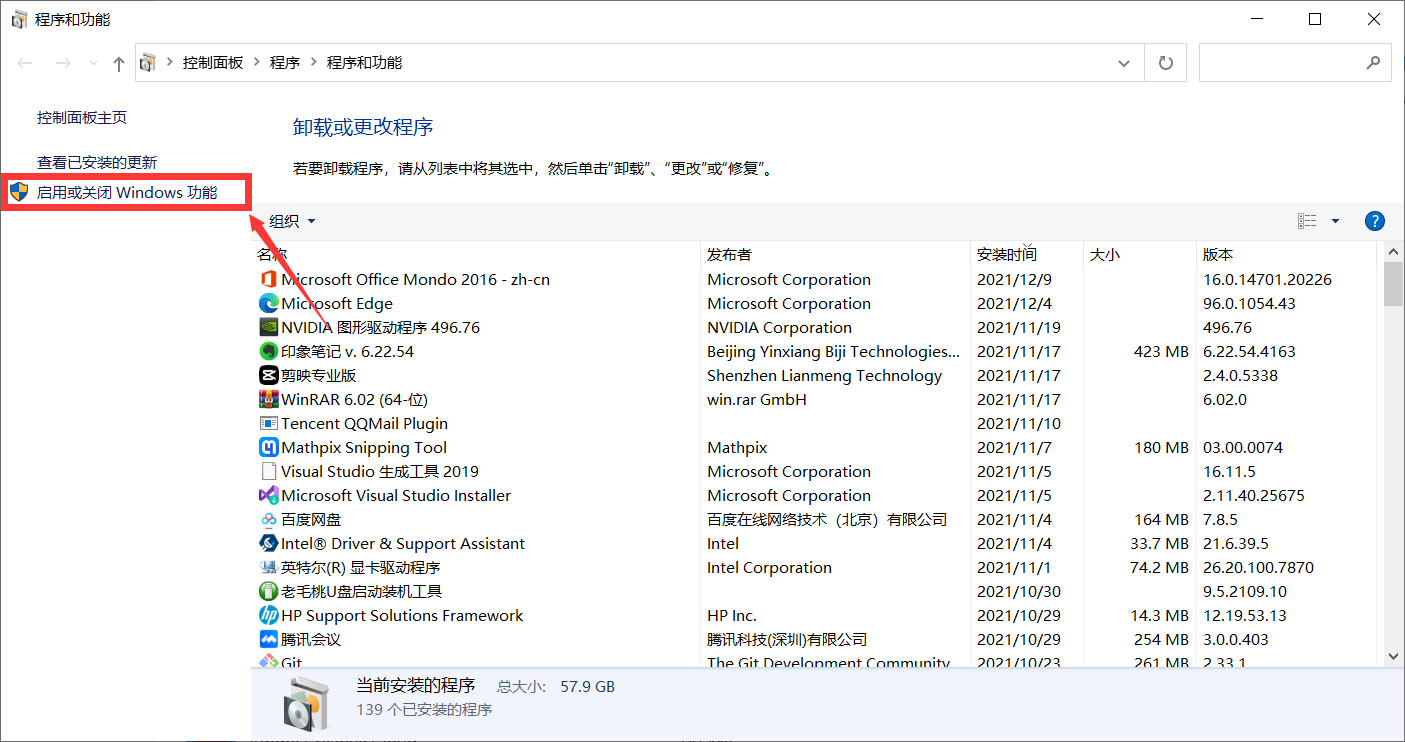Open Help using the blue question mark icon
This screenshot has height=742, width=1405.
(1374, 220)
